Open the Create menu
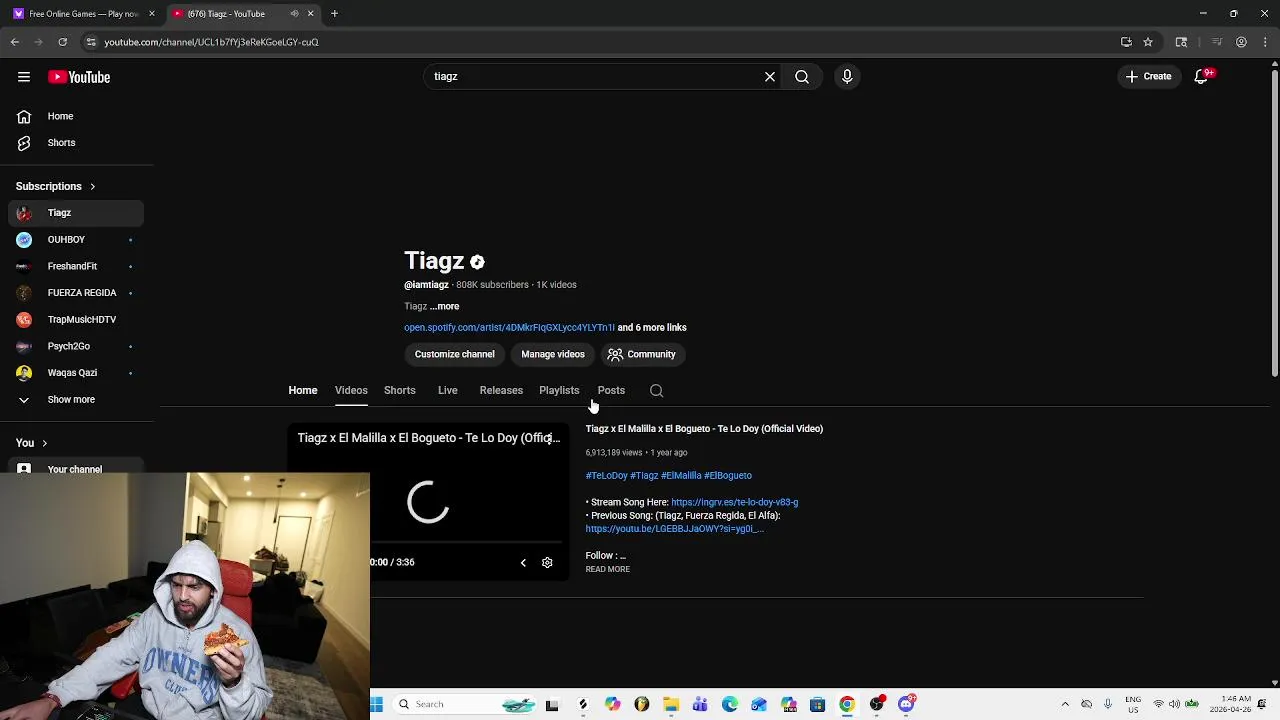The width and height of the screenshot is (1280, 720). 1148,76
